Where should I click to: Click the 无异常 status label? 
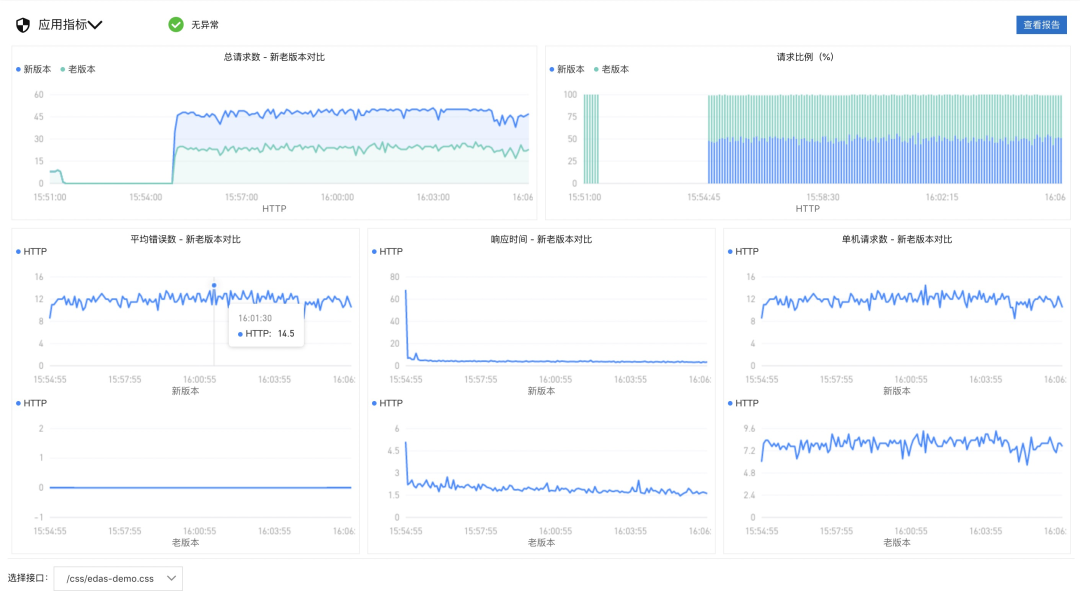205,25
